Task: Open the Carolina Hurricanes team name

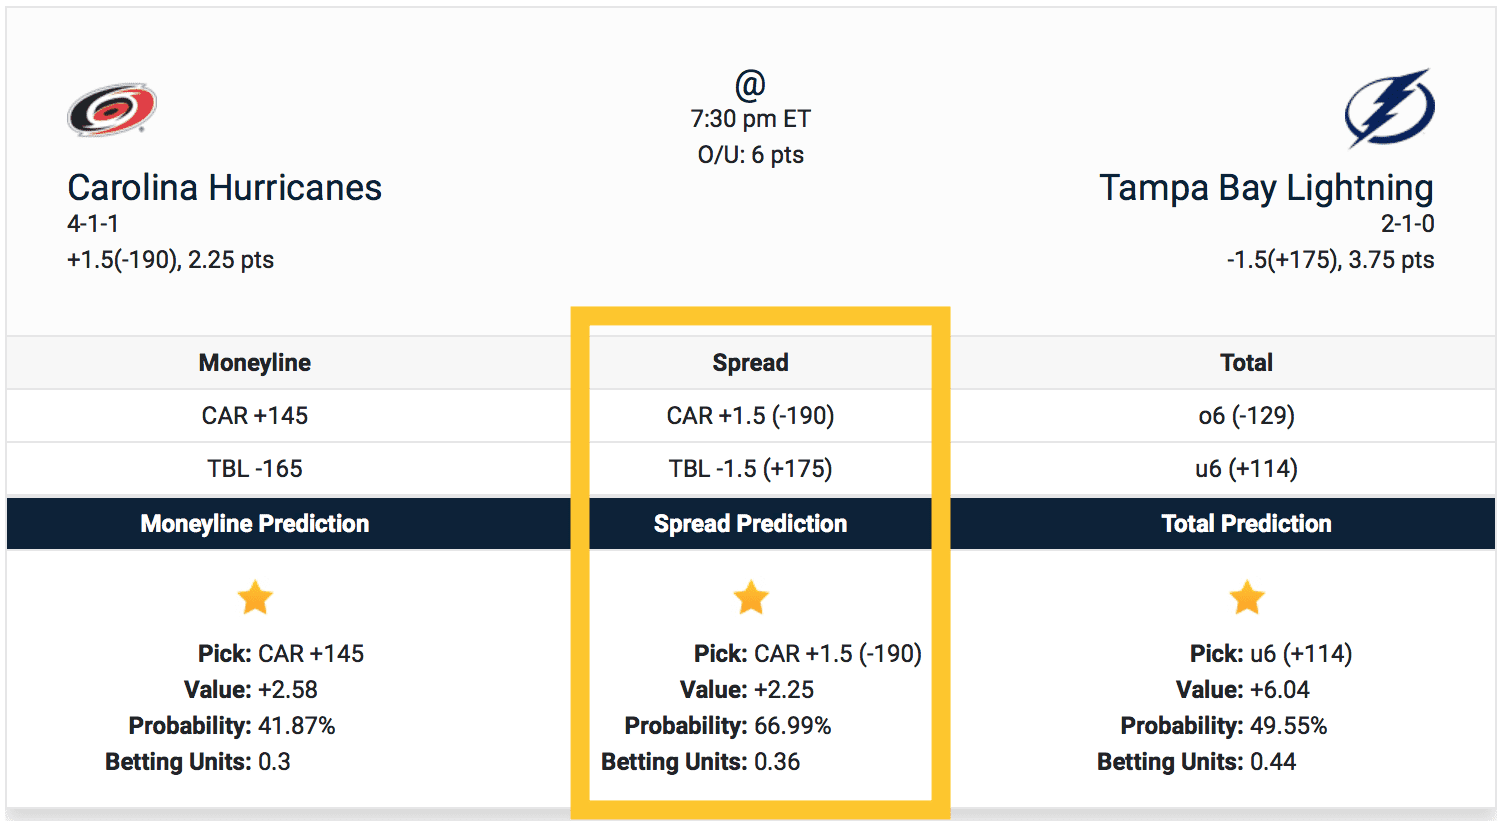Action: click(224, 188)
